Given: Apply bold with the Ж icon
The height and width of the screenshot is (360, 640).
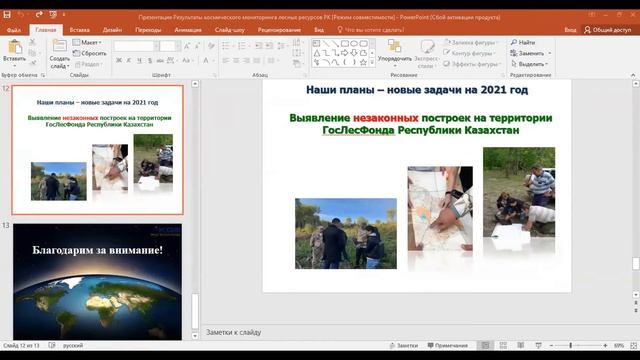Looking at the screenshot, I should 119,60.
